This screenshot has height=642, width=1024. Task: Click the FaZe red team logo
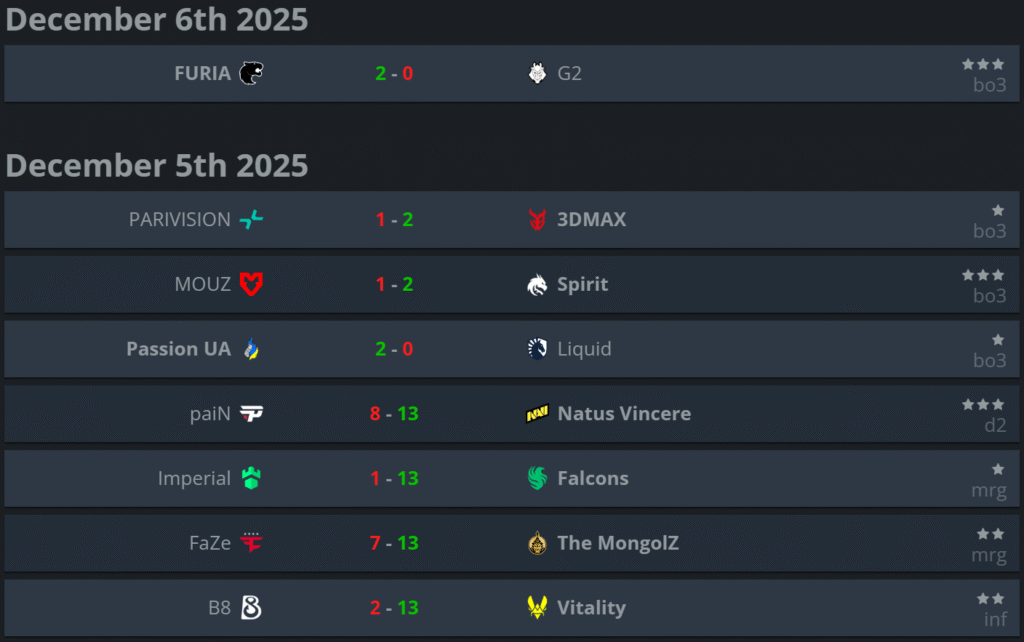click(x=251, y=543)
